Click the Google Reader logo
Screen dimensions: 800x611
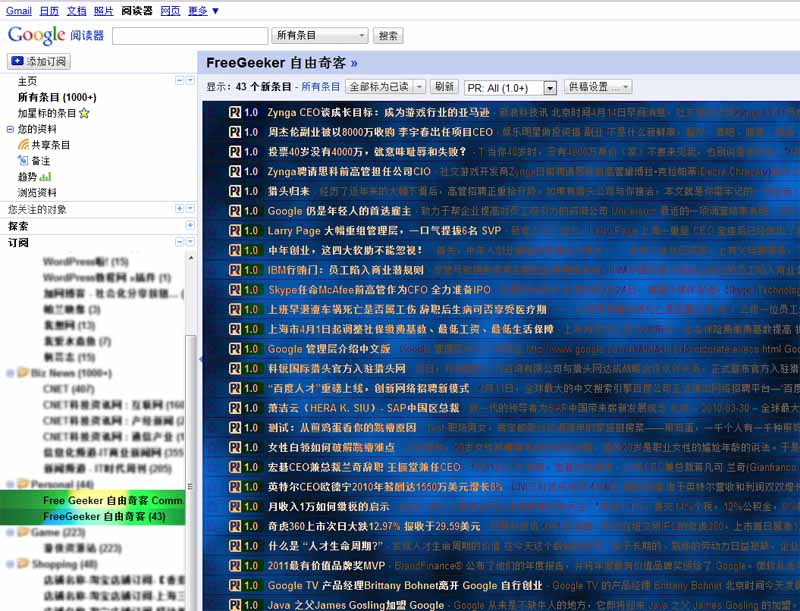[x=56, y=35]
